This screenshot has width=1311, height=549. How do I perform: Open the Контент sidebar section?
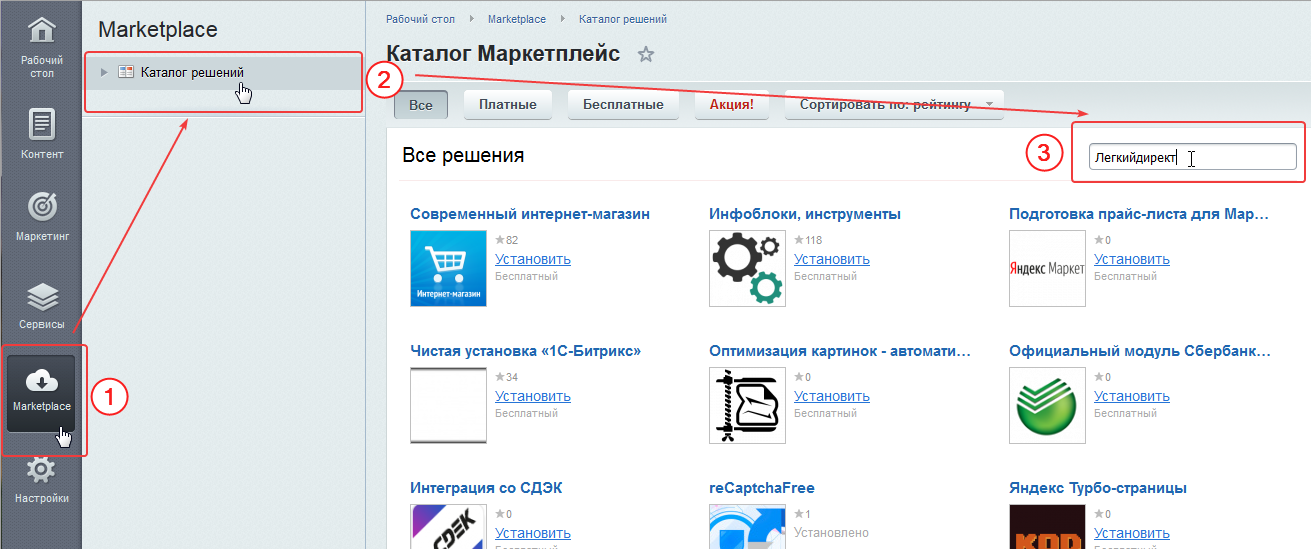[42, 134]
